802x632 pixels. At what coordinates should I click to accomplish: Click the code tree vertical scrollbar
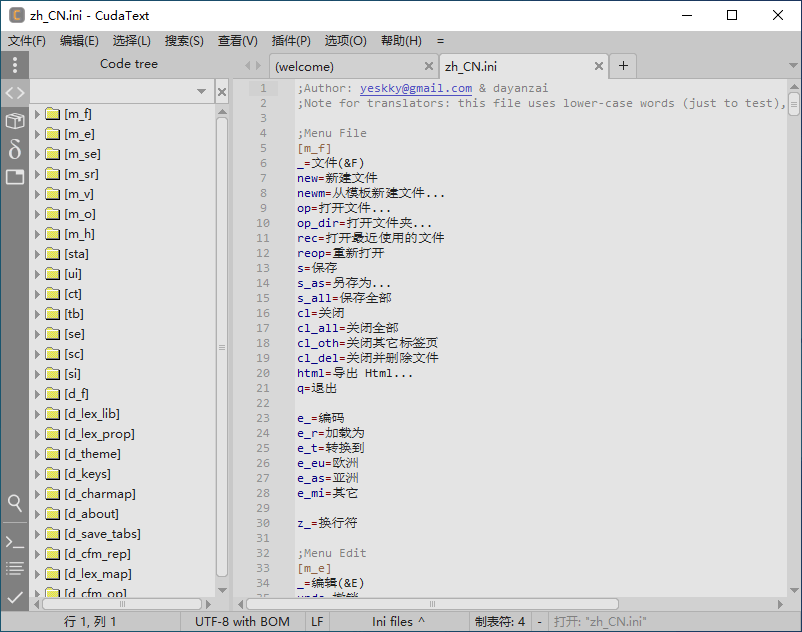point(222,348)
